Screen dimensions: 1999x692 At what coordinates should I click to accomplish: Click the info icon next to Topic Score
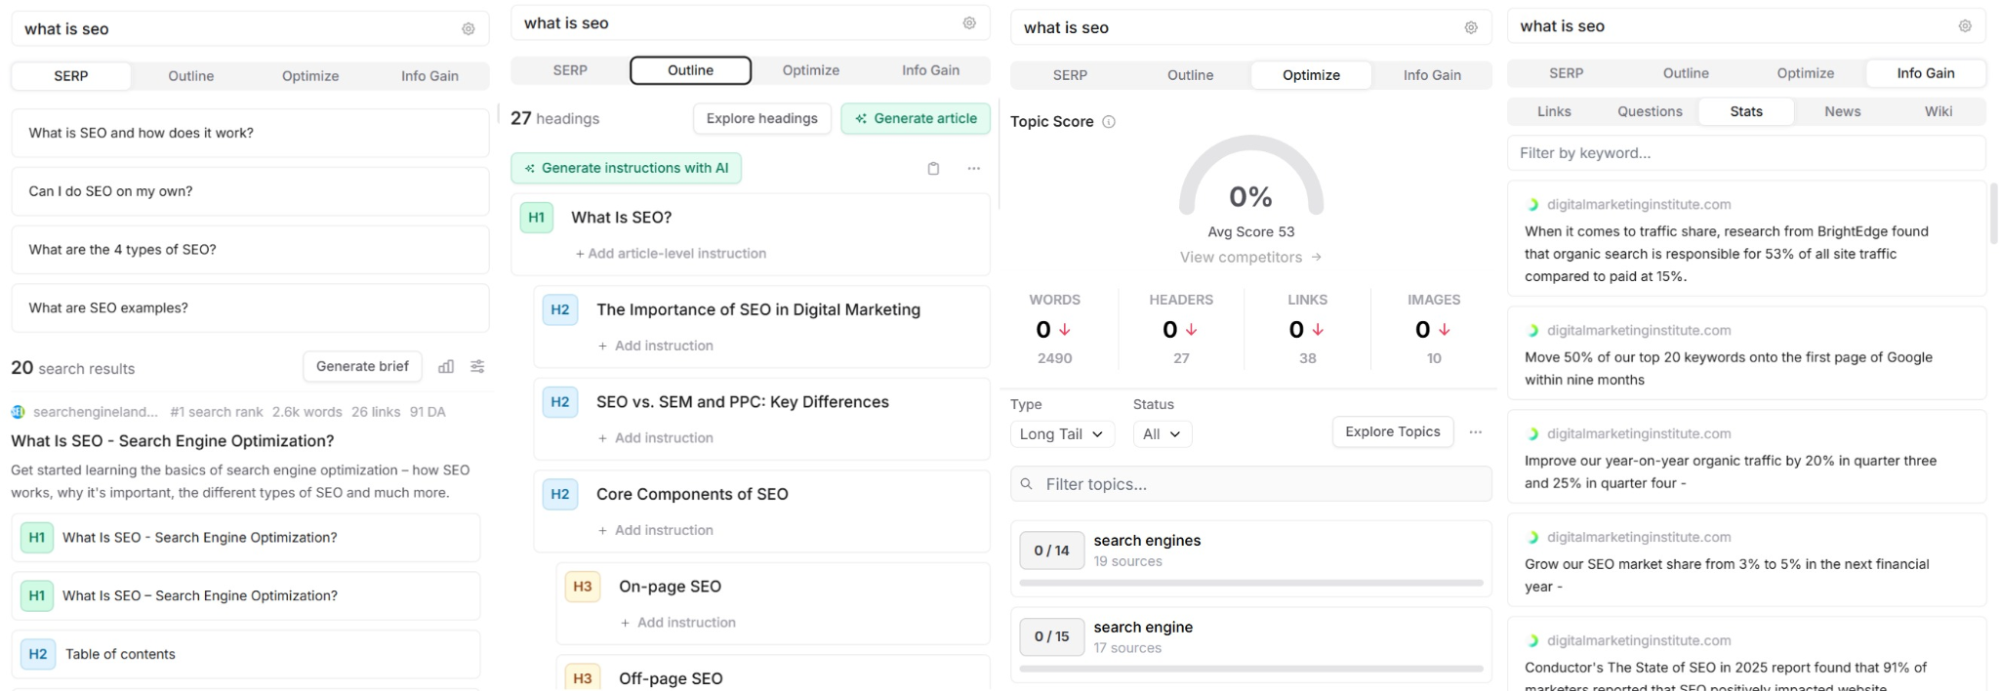click(x=1108, y=122)
